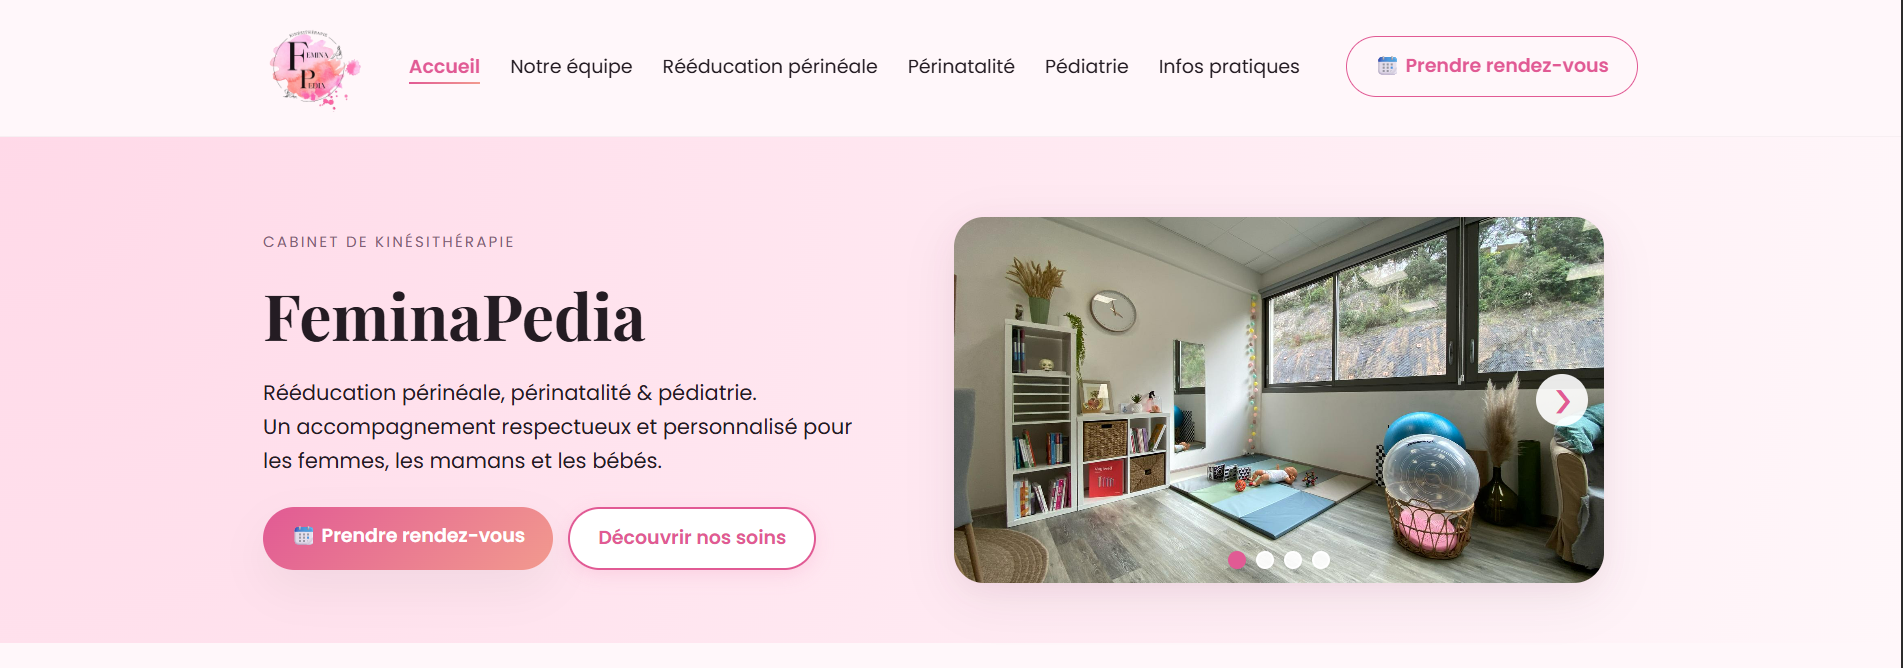Advance carousel with the right chevron arrow
The width and height of the screenshot is (1903, 668).
tap(1562, 401)
